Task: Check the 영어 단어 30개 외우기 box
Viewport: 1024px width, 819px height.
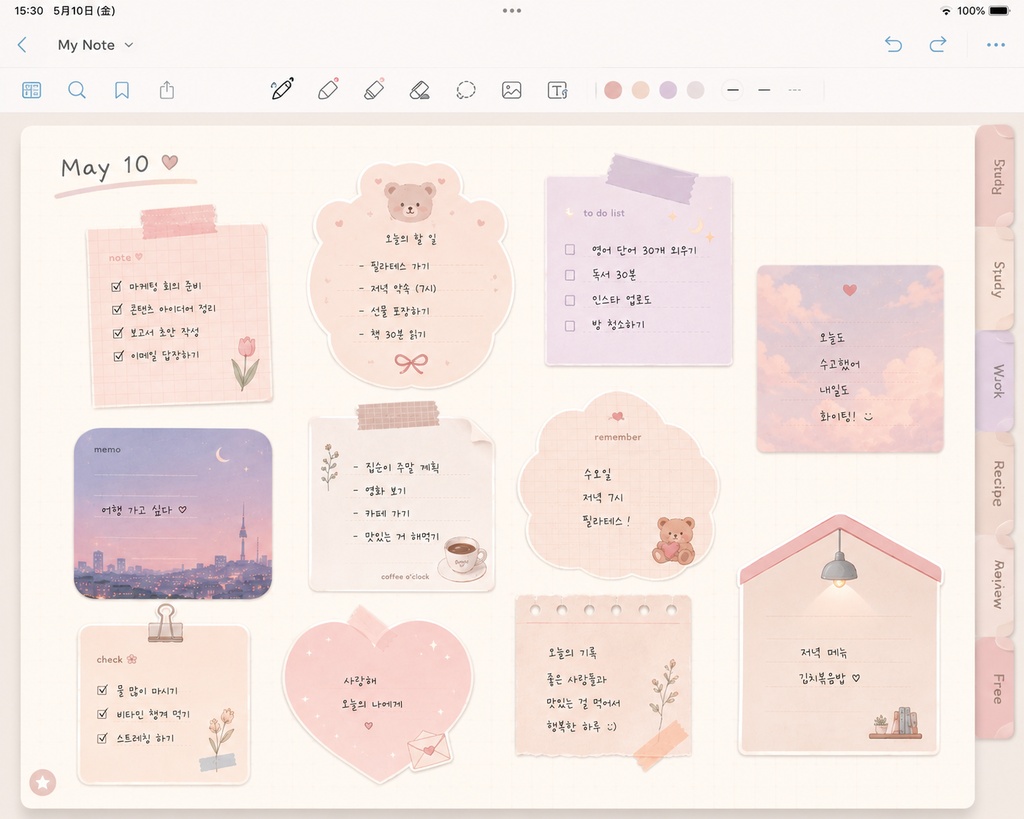Action: pyautogui.click(x=570, y=249)
